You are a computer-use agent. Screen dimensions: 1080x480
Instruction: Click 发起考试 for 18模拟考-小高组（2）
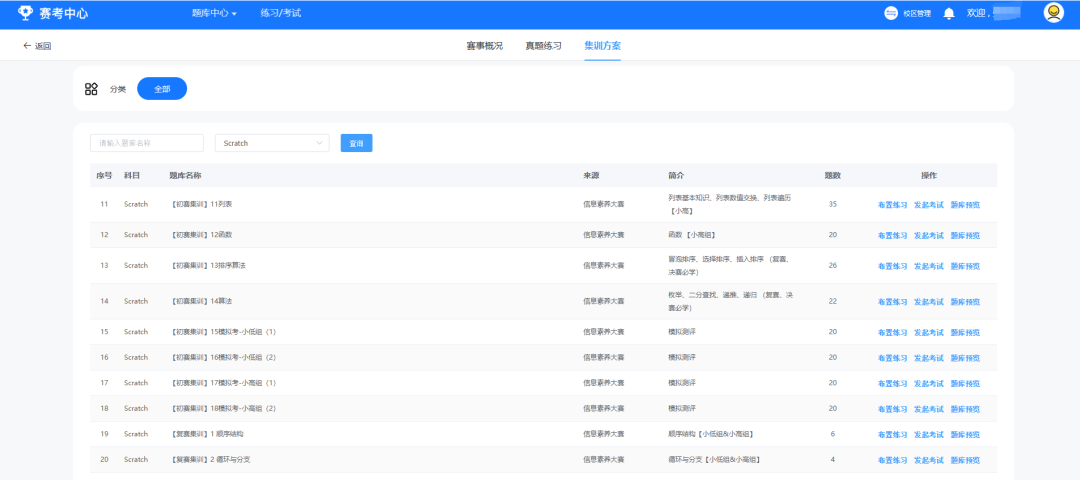[928, 409]
